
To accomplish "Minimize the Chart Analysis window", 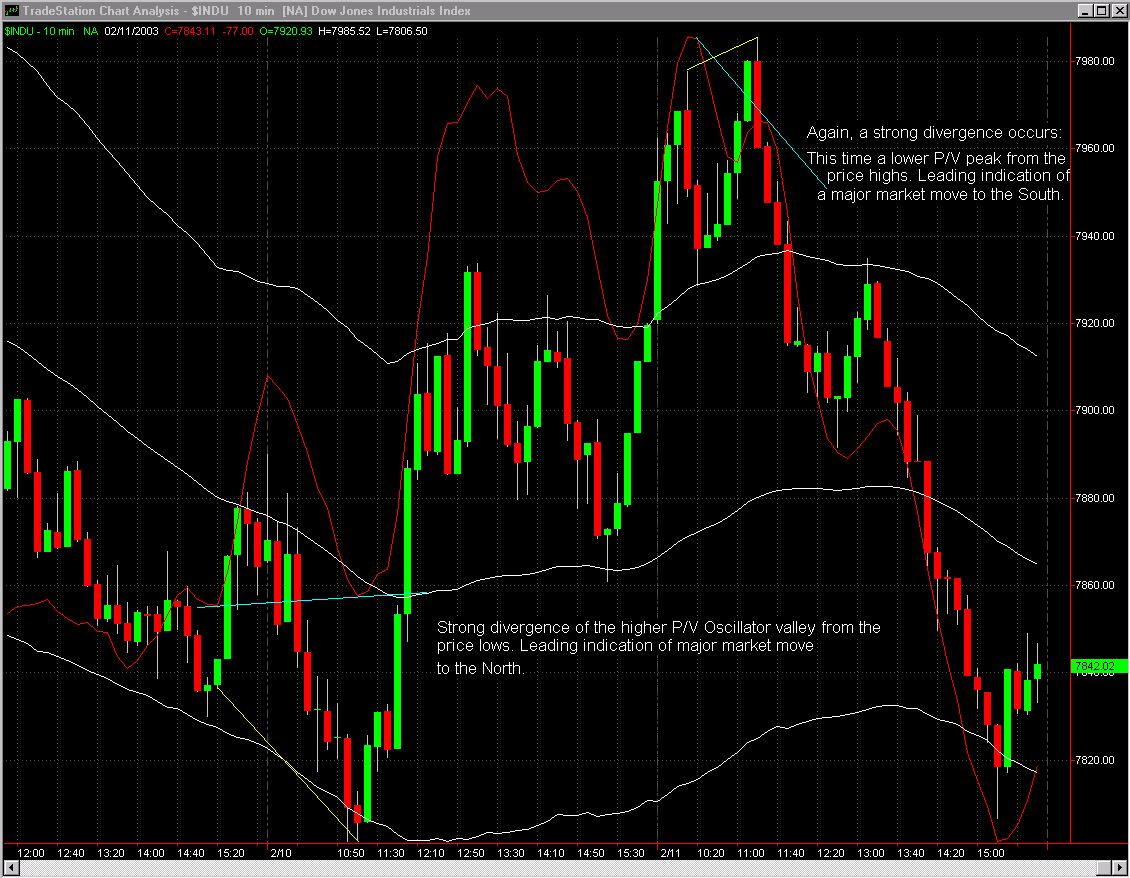I will point(1086,11).
